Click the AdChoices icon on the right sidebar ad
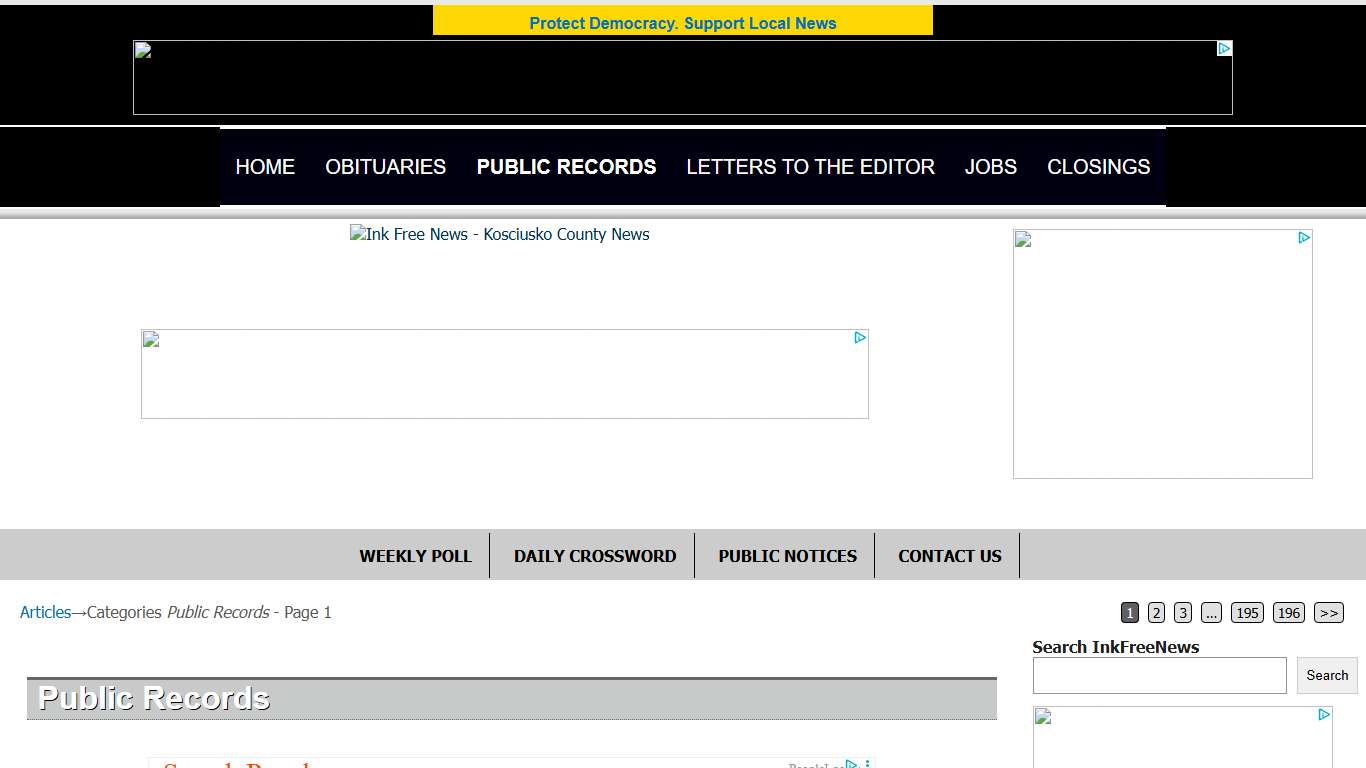The height and width of the screenshot is (768, 1366). click(x=1304, y=239)
